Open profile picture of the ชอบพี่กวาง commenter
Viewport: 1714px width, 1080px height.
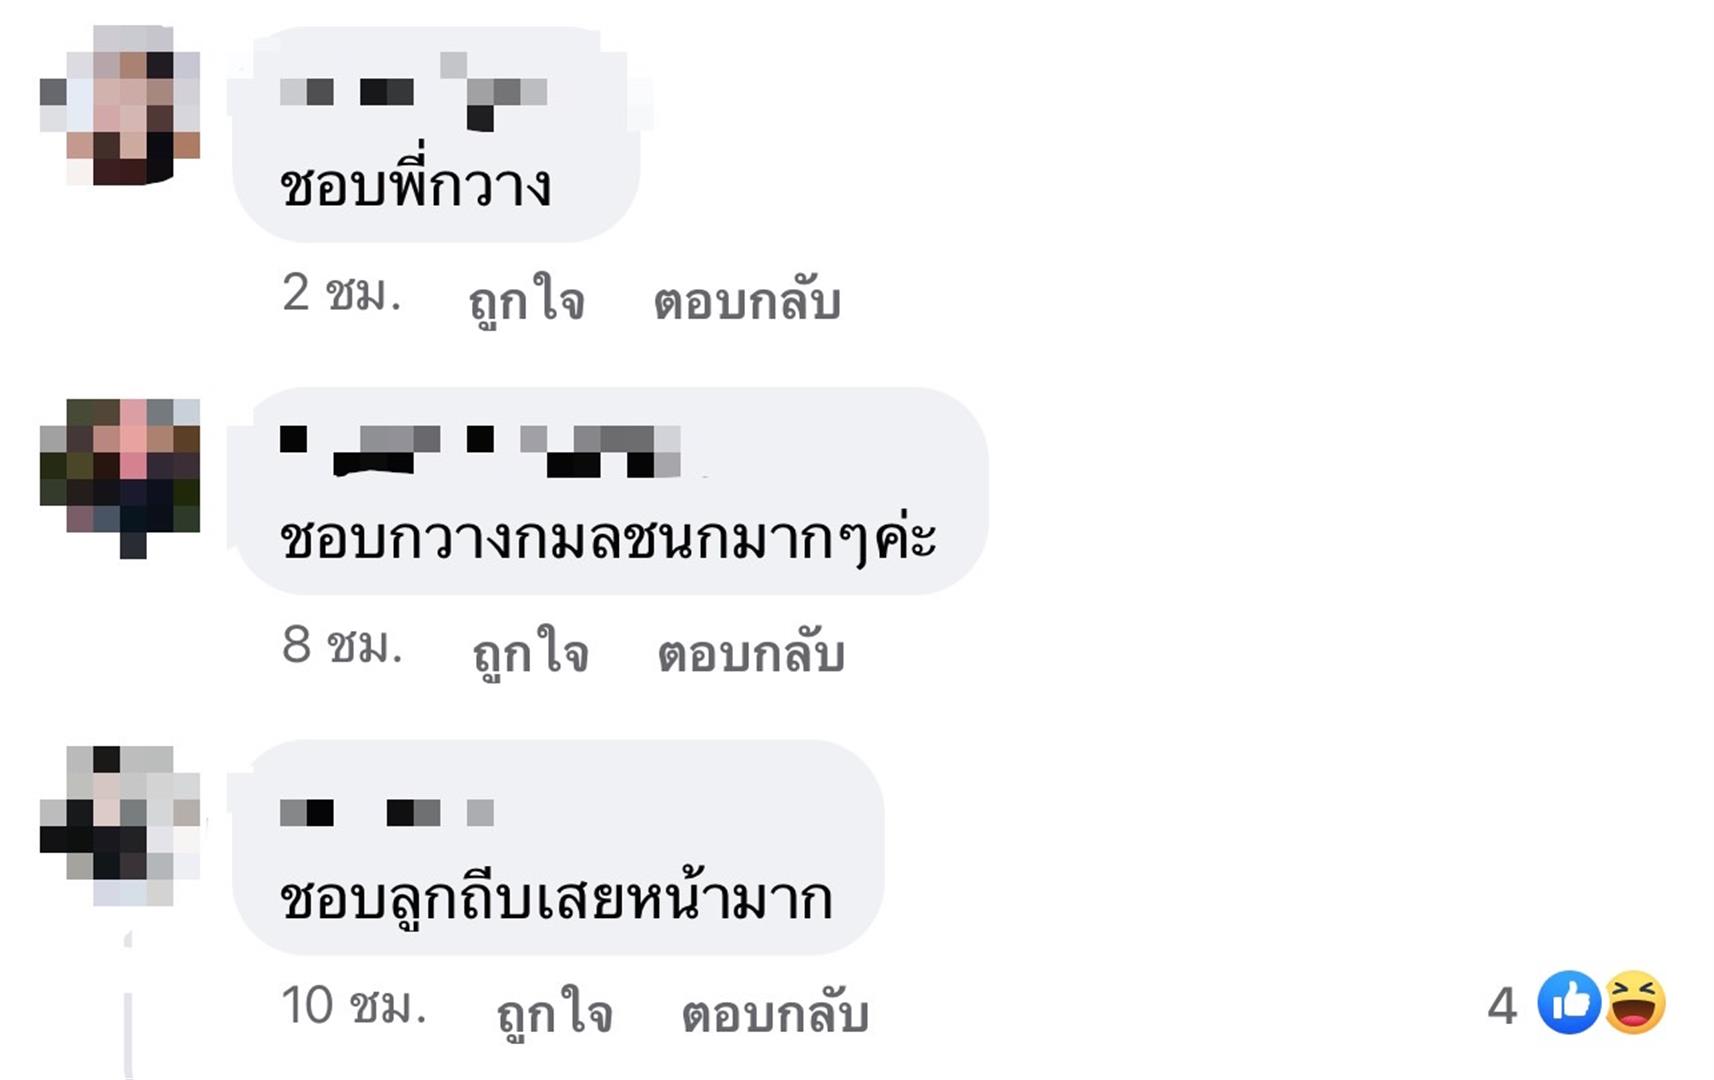pos(120,105)
